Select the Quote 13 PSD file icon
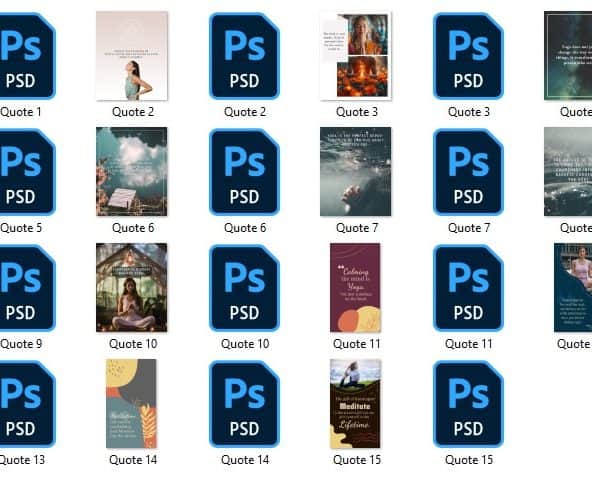Screen dimensions: 592x497 point(27,404)
